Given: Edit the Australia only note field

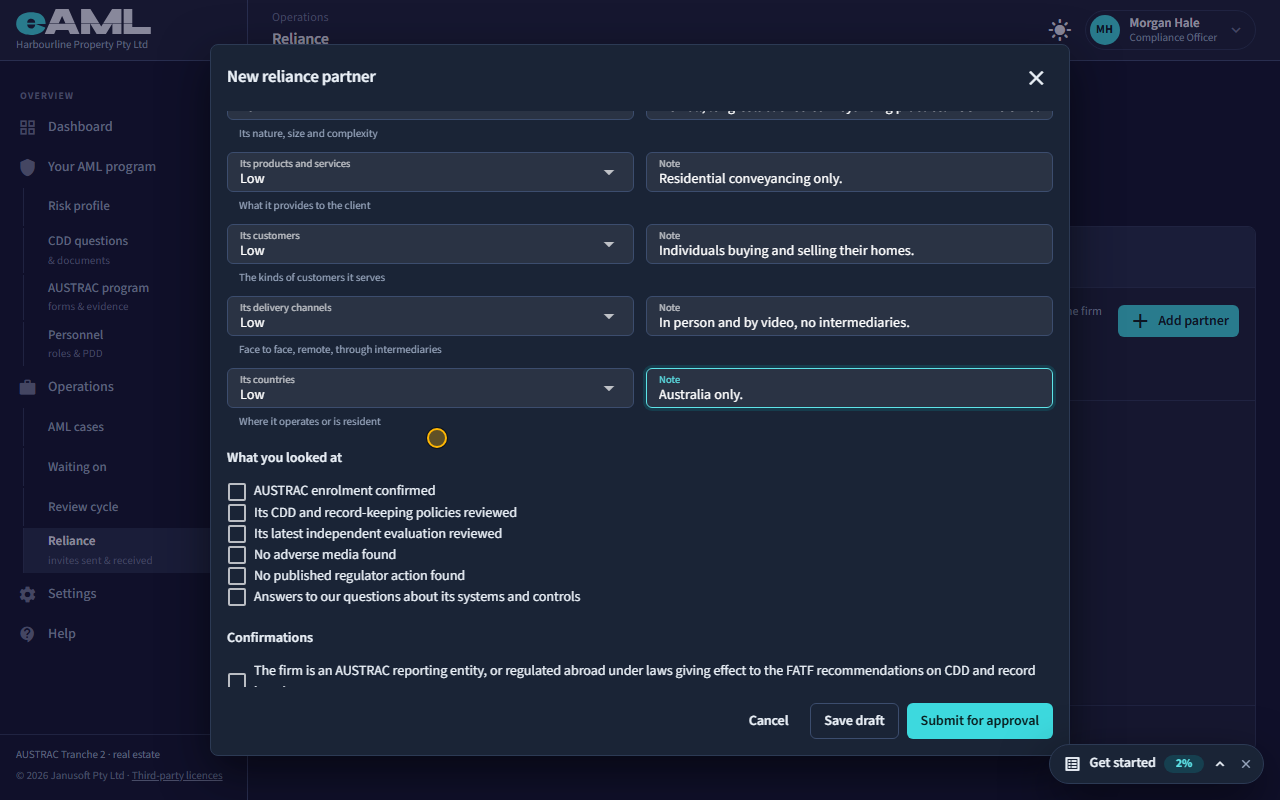Looking at the screenshot, I should pyautogui.click(x=849, y=388).
